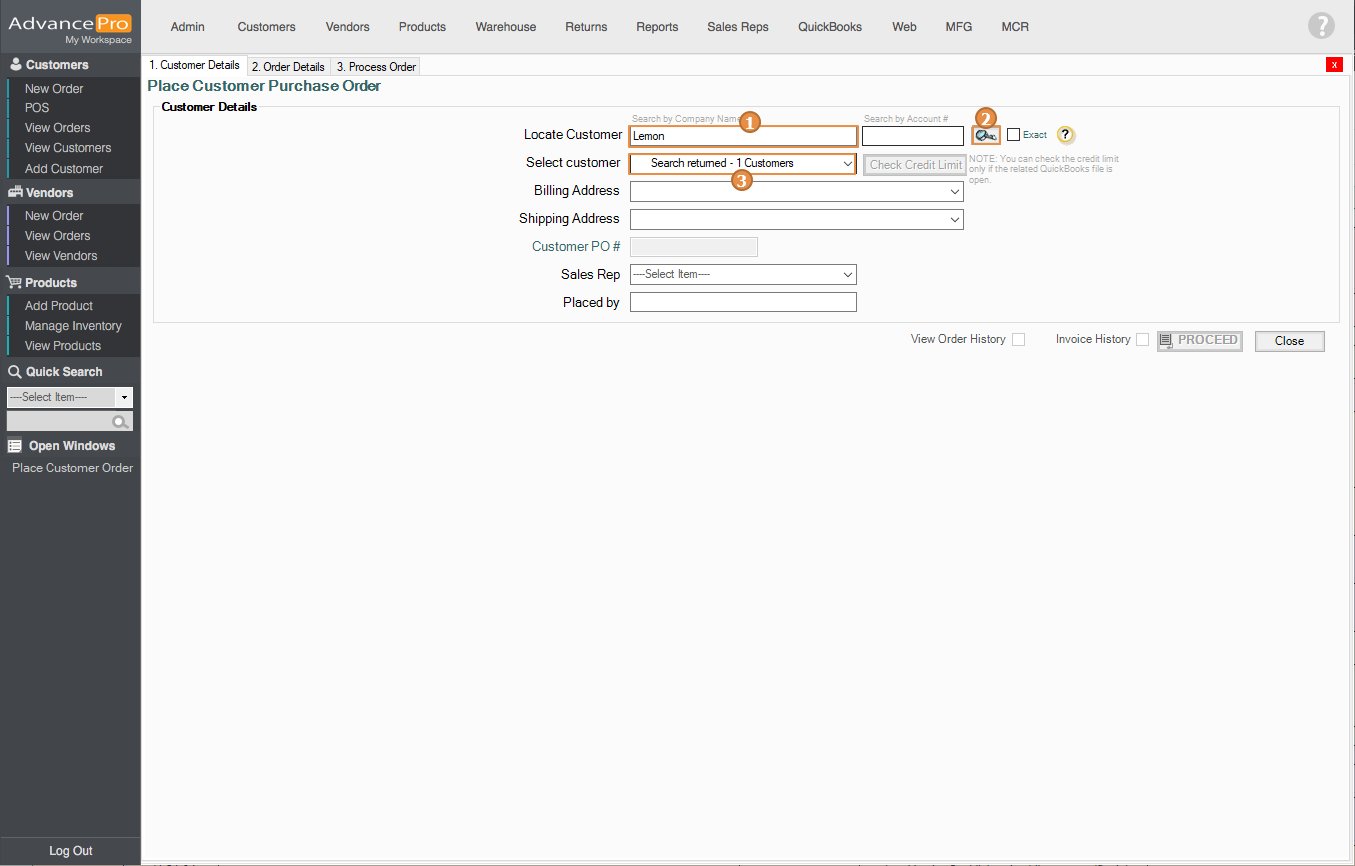This screenshot has width=1355, height=866.
Task: Tick the View Order History checkbox
Action: (x=1018, y=340)
